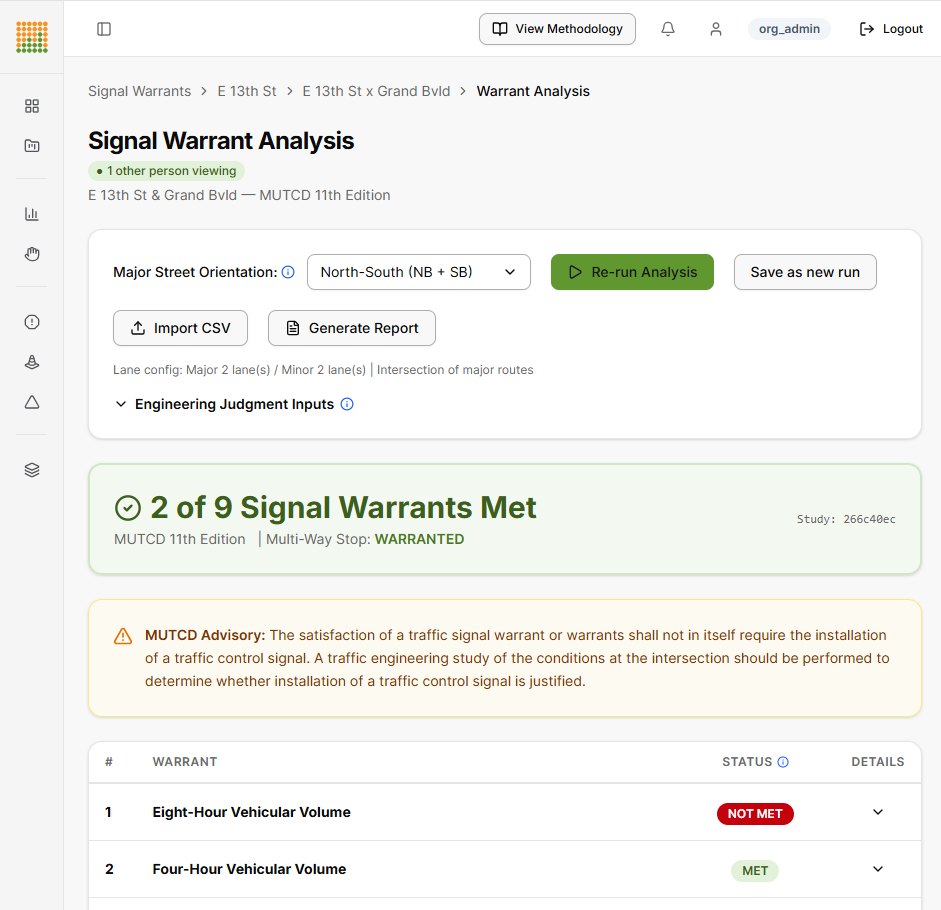941x910 pixels.
Task: Click info icon beside Engineering Judgment Inputs
Action: 347,404
